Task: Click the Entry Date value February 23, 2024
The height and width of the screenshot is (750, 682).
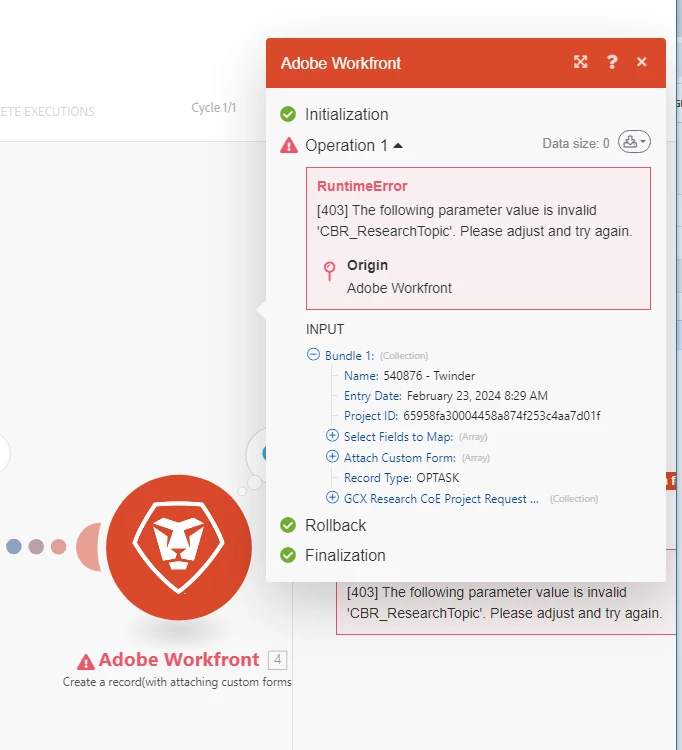Action: click(x=477, y=396)
